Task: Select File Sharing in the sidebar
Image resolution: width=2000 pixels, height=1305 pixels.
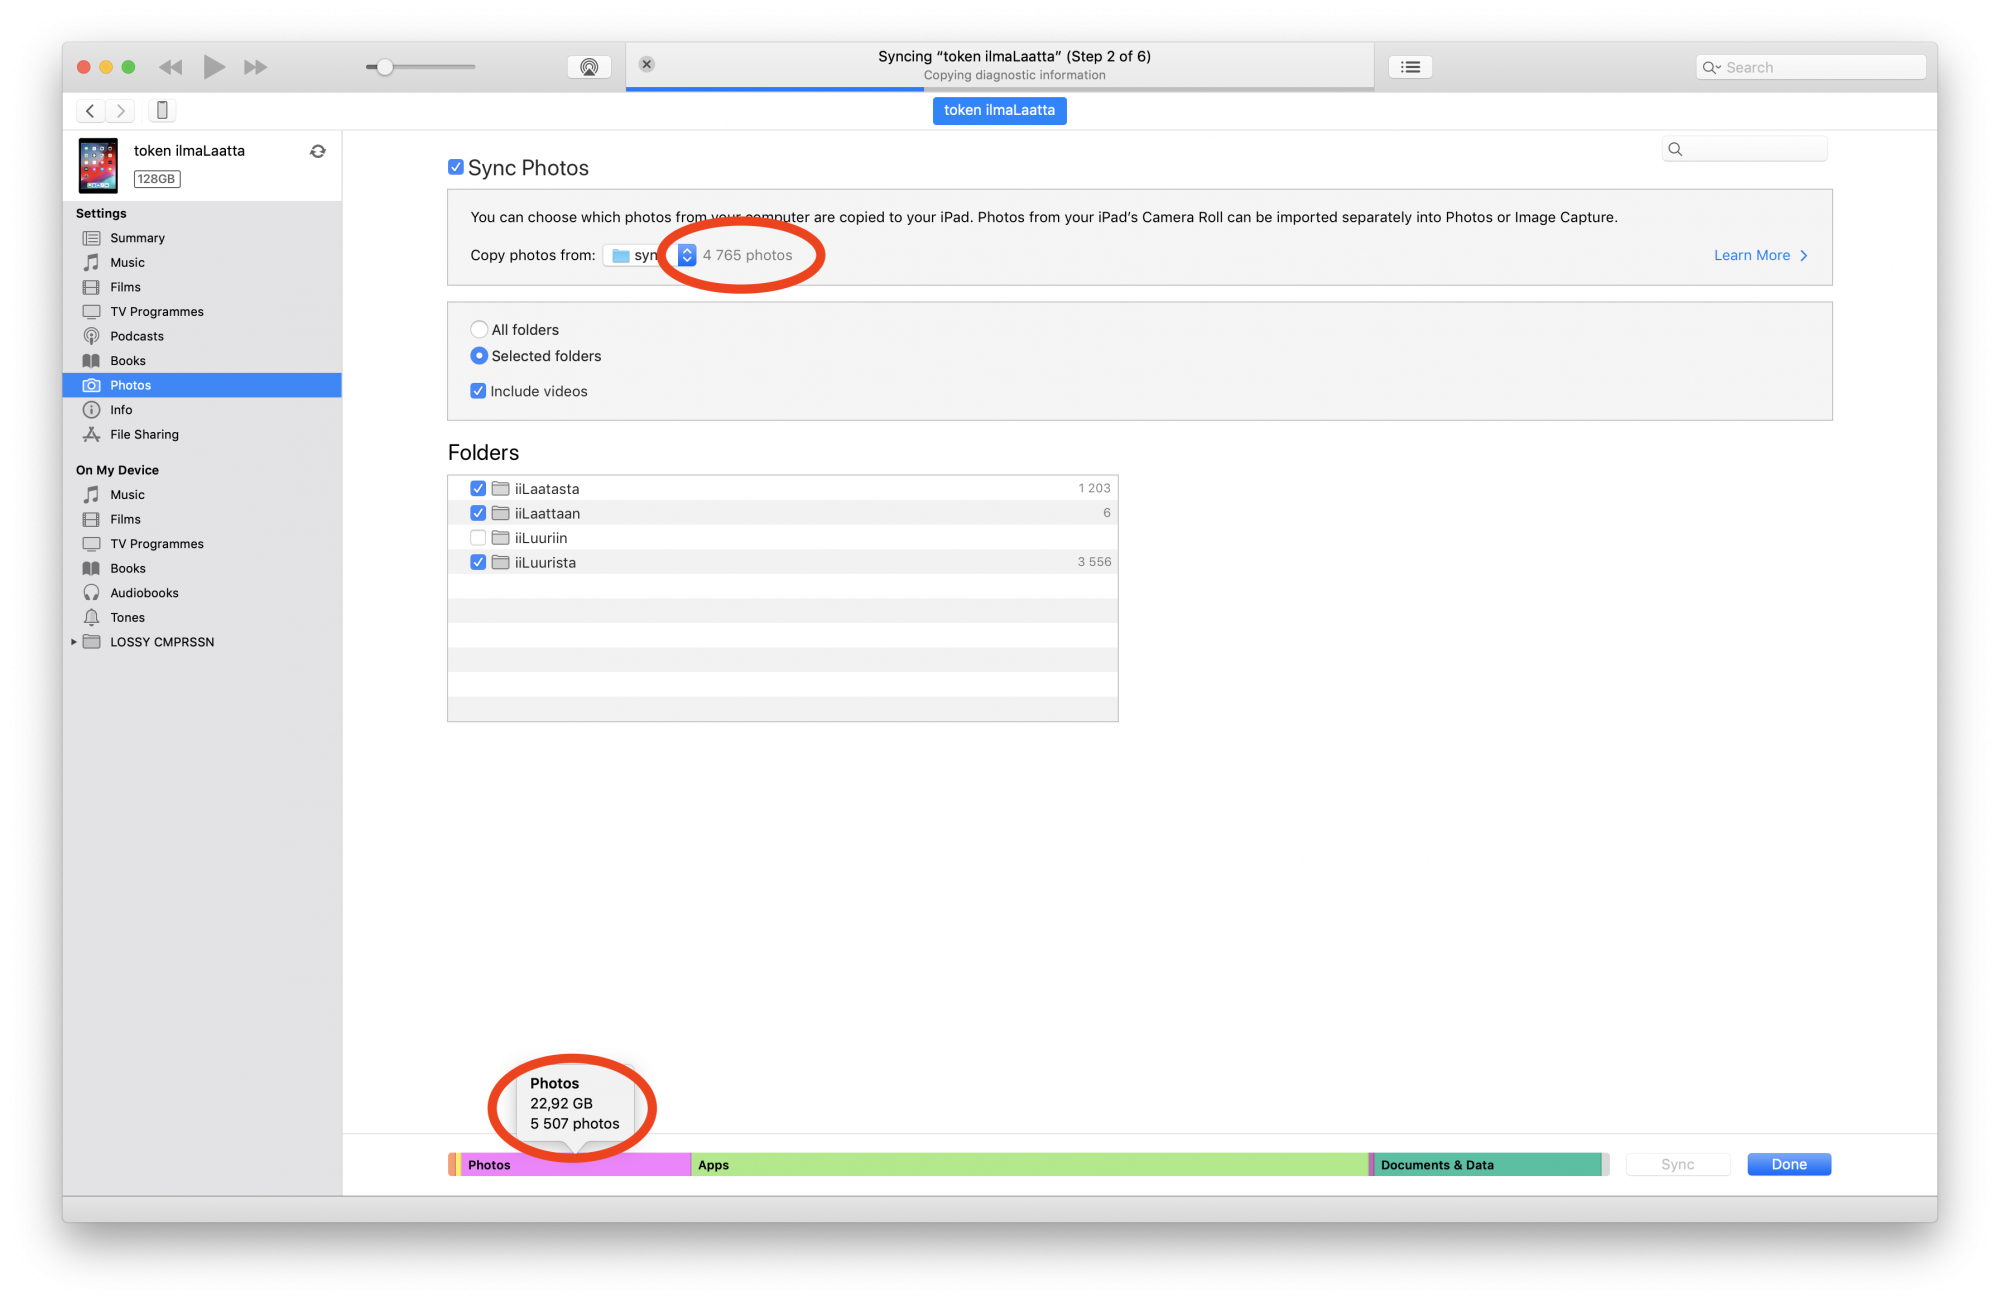Action: click(x=144, y=434)
